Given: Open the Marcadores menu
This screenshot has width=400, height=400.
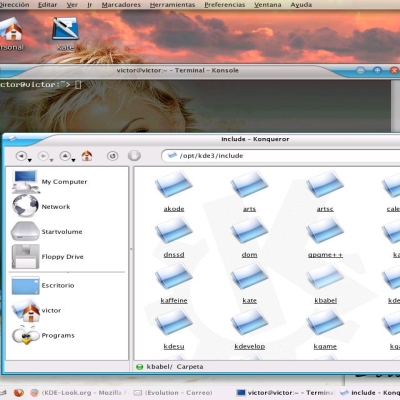Looking at the screenshot, I should (121, 5).
